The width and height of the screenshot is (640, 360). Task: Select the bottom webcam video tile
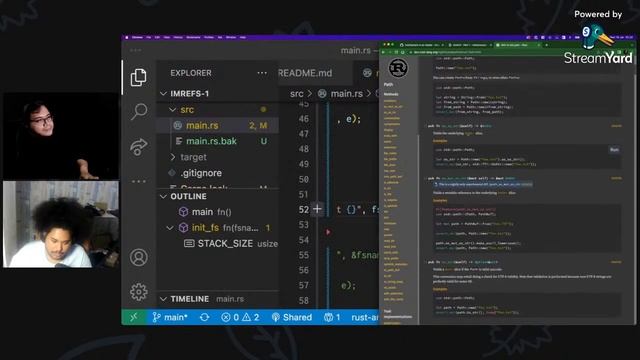pos(61,224)
